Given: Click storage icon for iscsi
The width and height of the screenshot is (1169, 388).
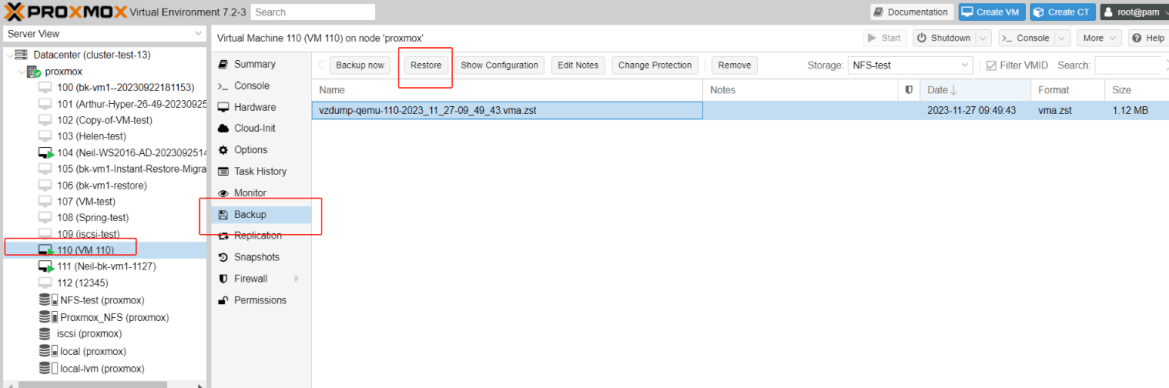Looking at the screenshot, I should 46,334.
